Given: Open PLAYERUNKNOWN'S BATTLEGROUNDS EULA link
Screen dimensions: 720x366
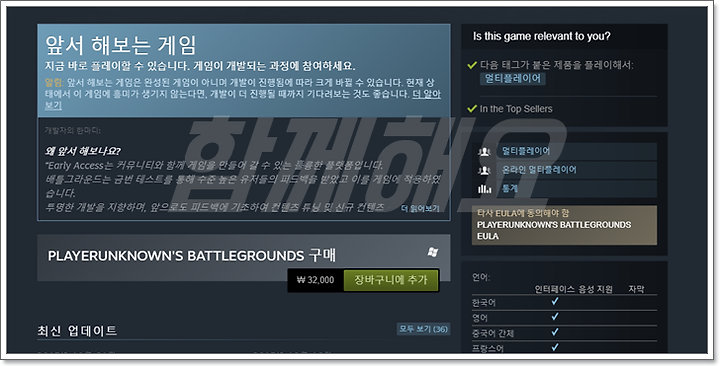Looking at the screenshot, I should [x=554, y=230].
